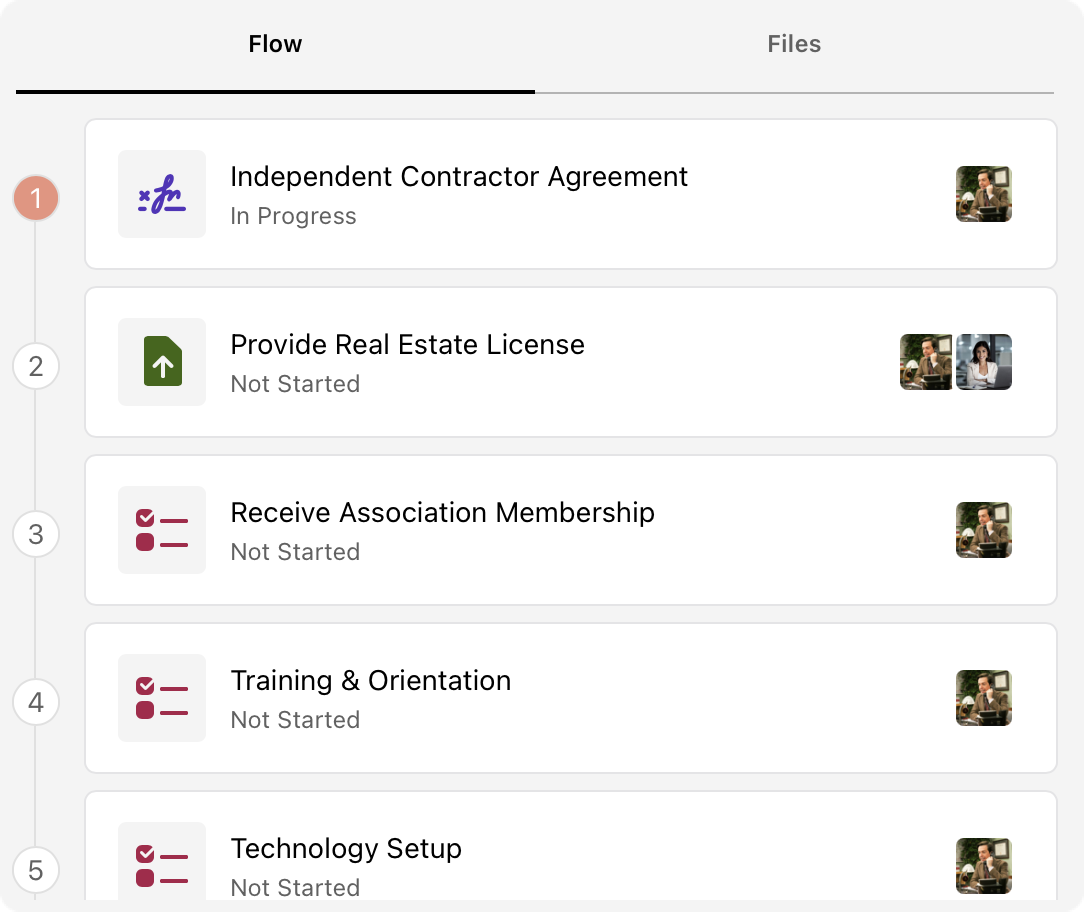Click the e-signature icon for Independent Contractor Agreement
Image resolution: width=1084 pixels, height=912 pixels.
coord(162,194)
